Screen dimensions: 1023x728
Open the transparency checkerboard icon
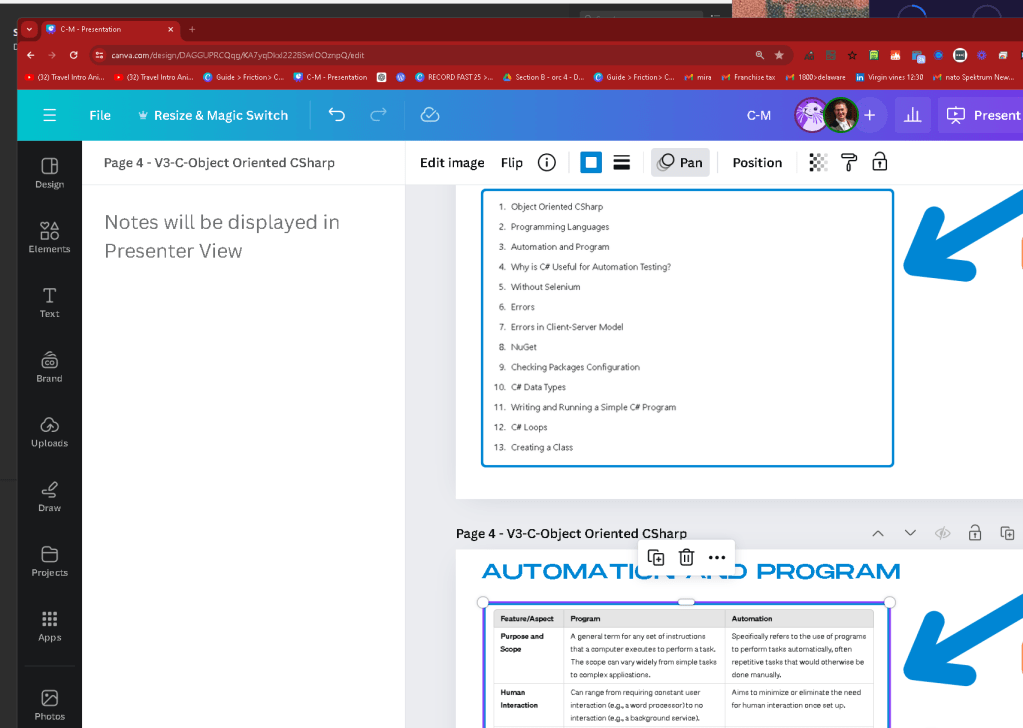tap(818, 162)
